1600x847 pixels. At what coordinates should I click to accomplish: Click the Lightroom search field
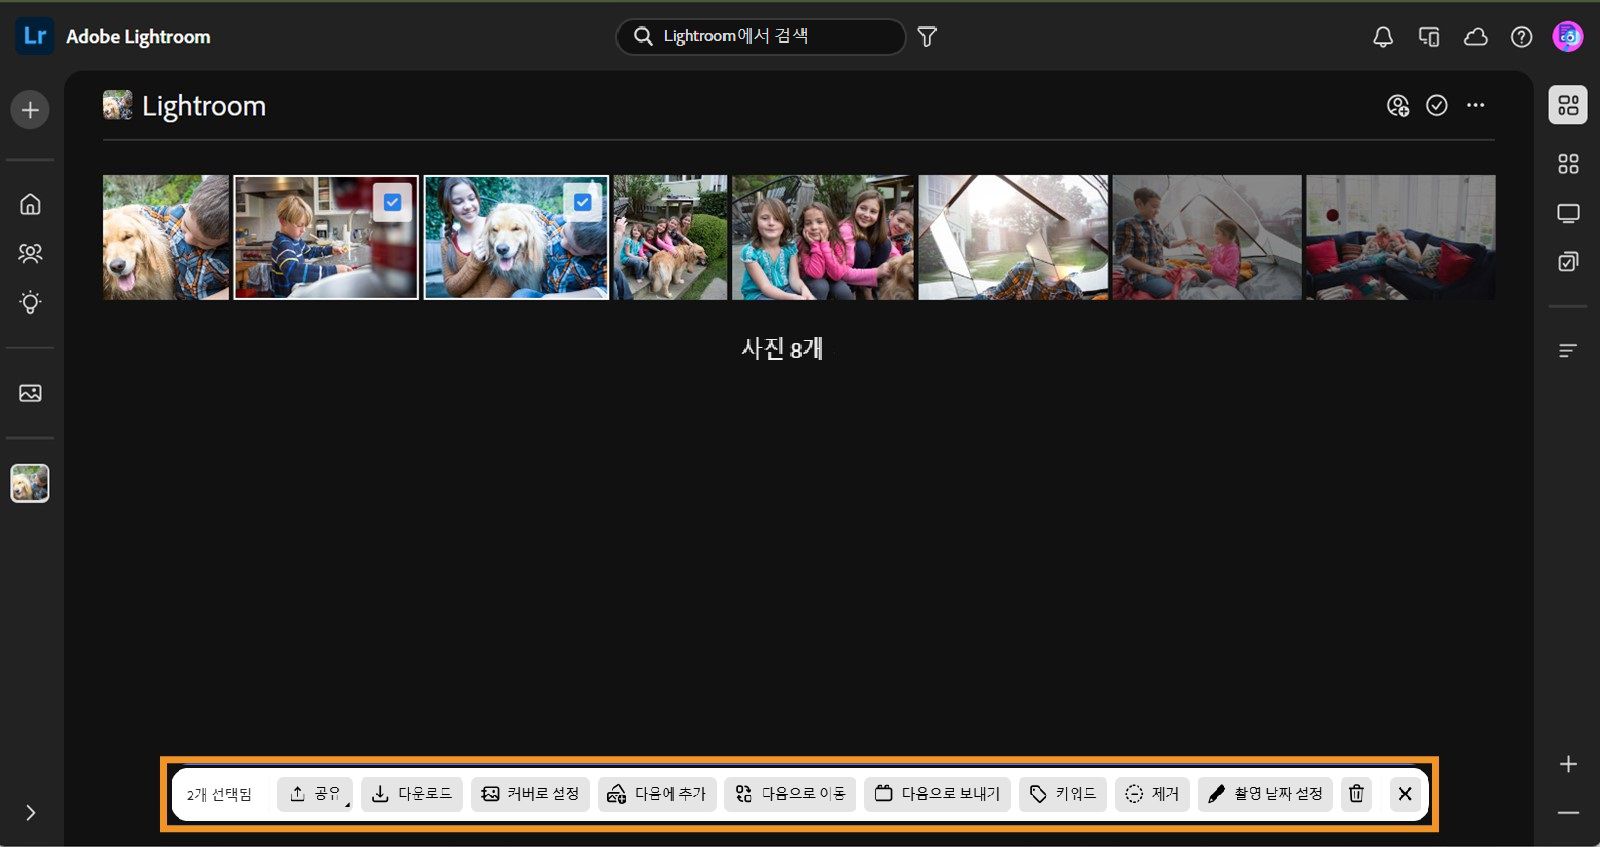pyautogui.click(x=761, y=37)
